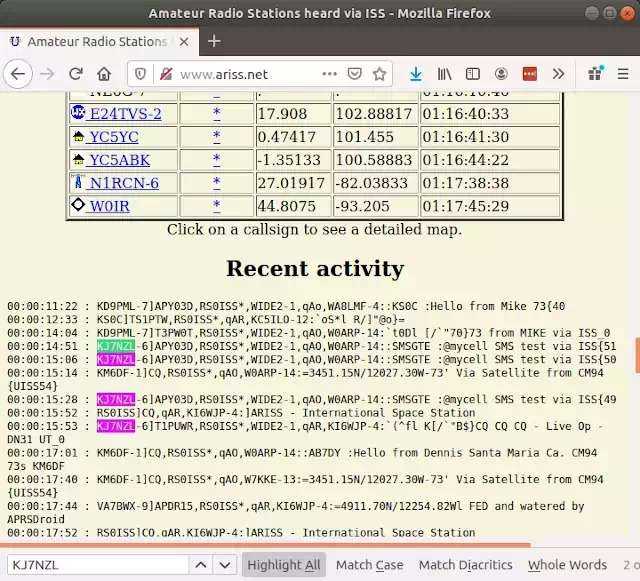
Task: Click the N1RCN-6 callsign link
Action: [123, 183]
